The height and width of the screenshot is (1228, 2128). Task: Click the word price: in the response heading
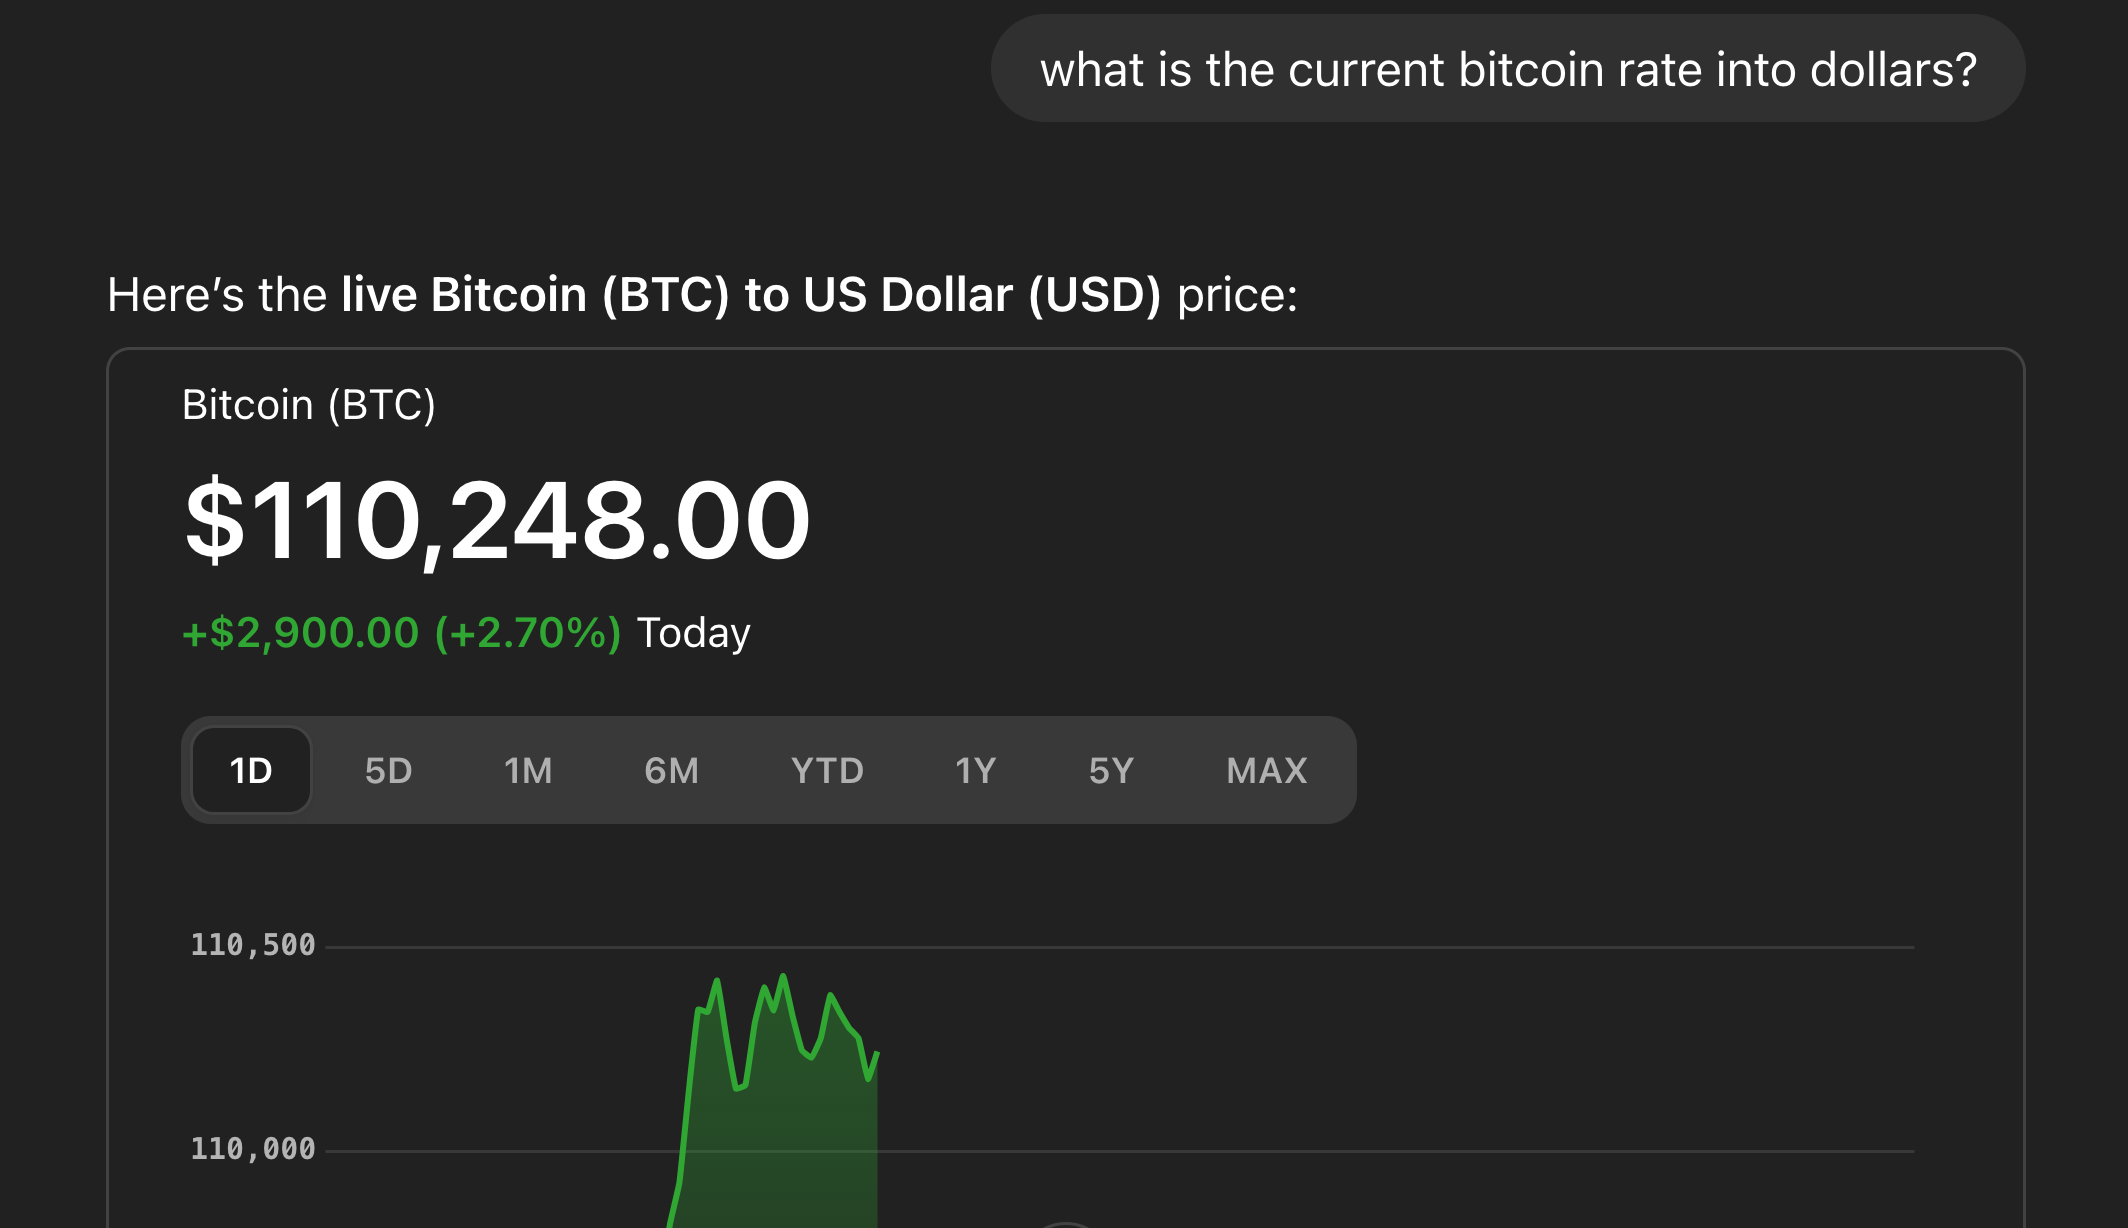pos(1237,296)
